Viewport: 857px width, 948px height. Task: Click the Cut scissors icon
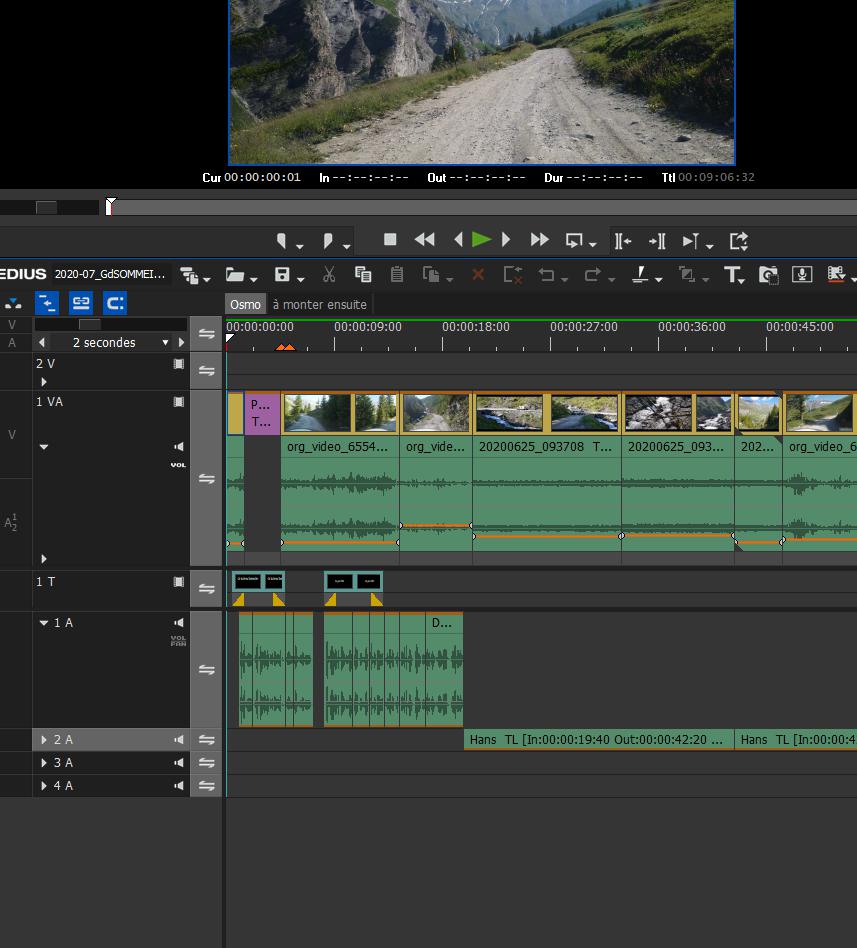(329, 275)
